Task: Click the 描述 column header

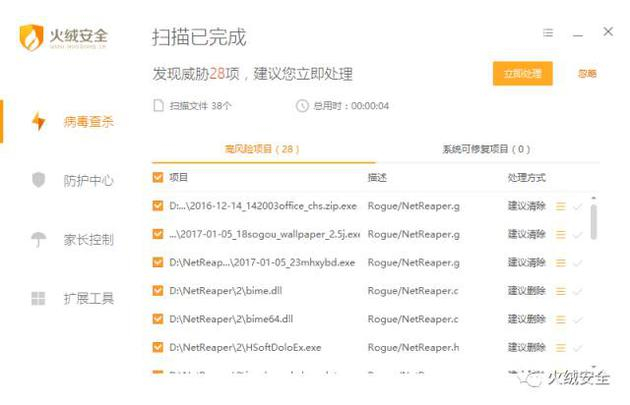Action: click(x=377, y=178)
